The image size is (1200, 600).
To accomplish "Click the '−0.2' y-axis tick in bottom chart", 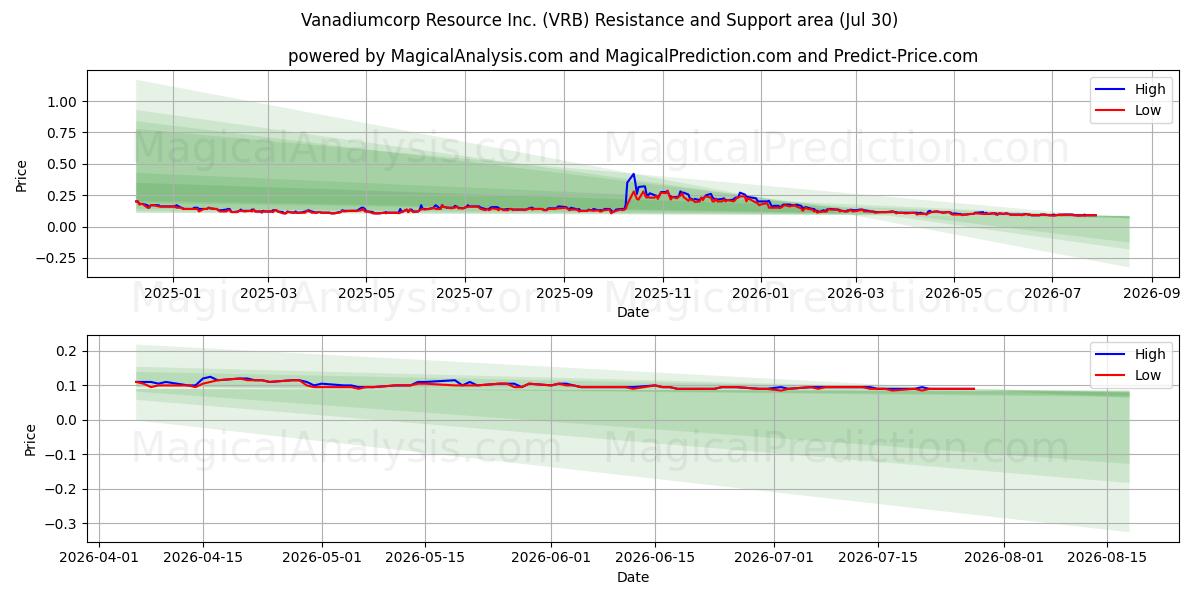I will 63,489.
